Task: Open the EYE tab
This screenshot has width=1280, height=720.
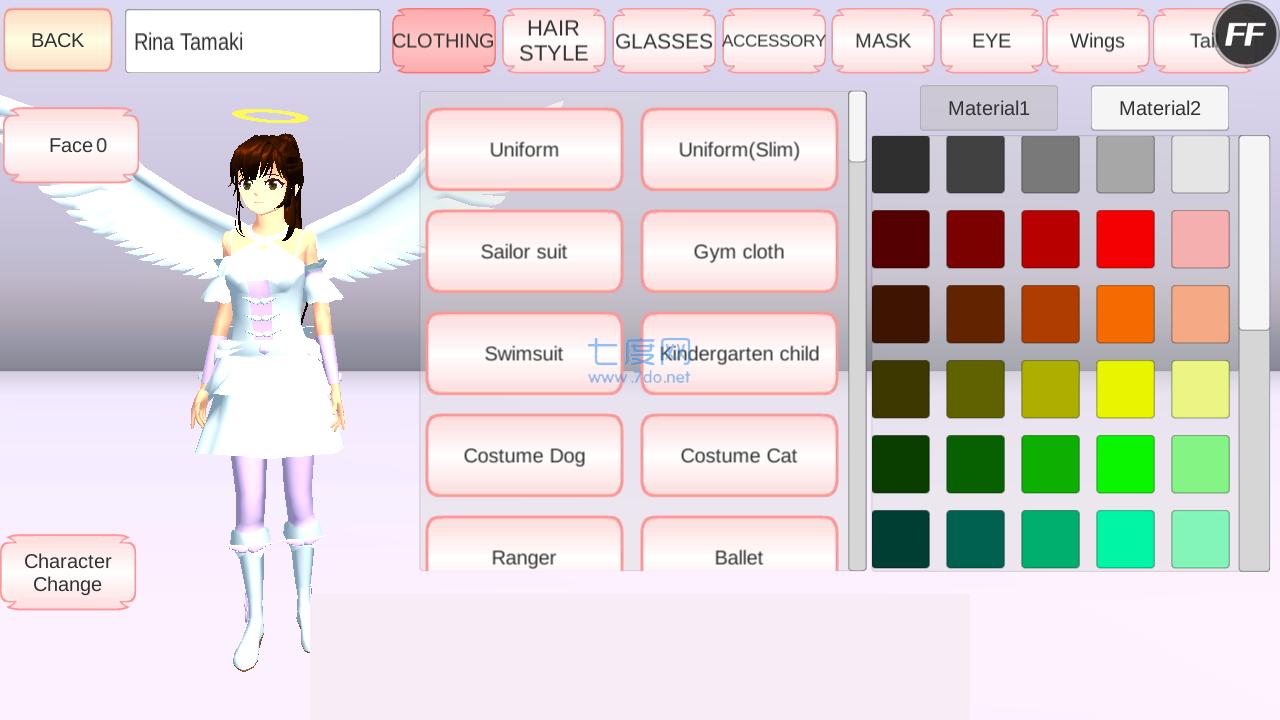Action: pos(991,41)
